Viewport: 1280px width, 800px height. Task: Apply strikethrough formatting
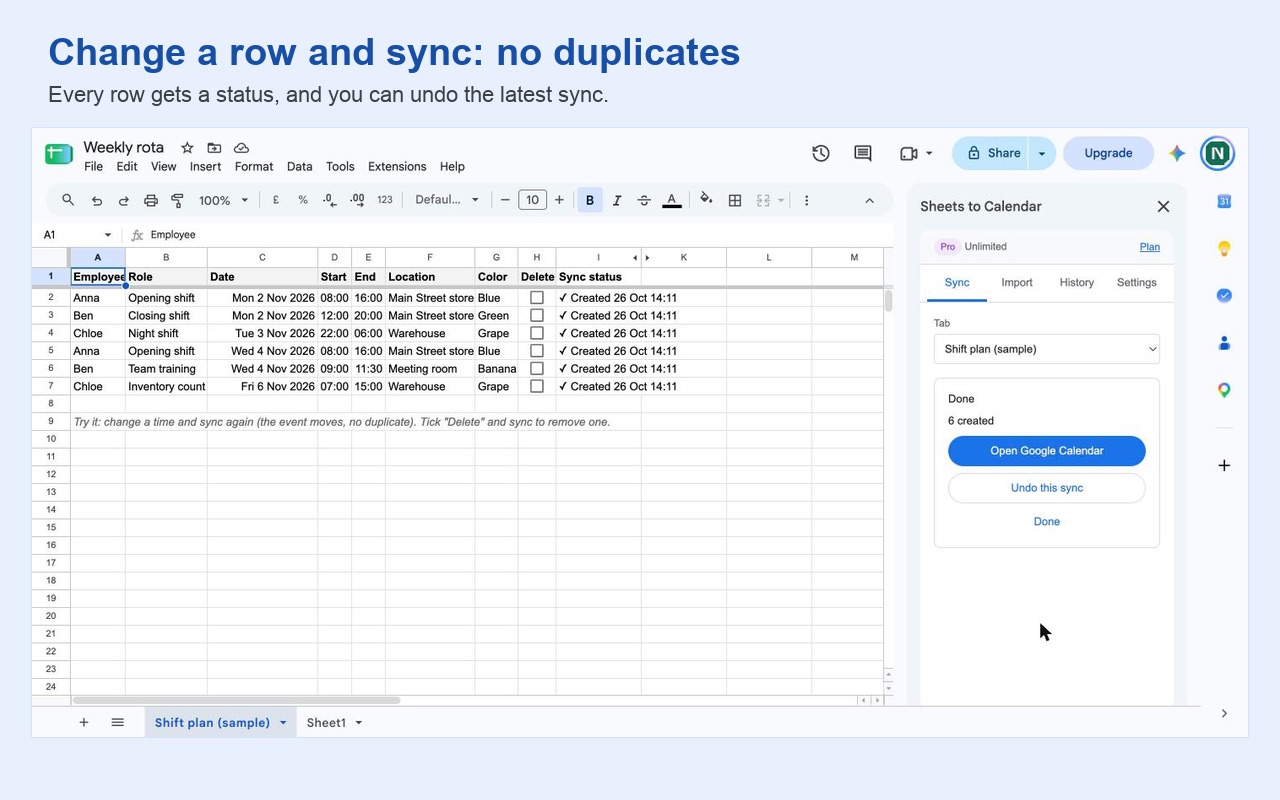tap(644, 200)
